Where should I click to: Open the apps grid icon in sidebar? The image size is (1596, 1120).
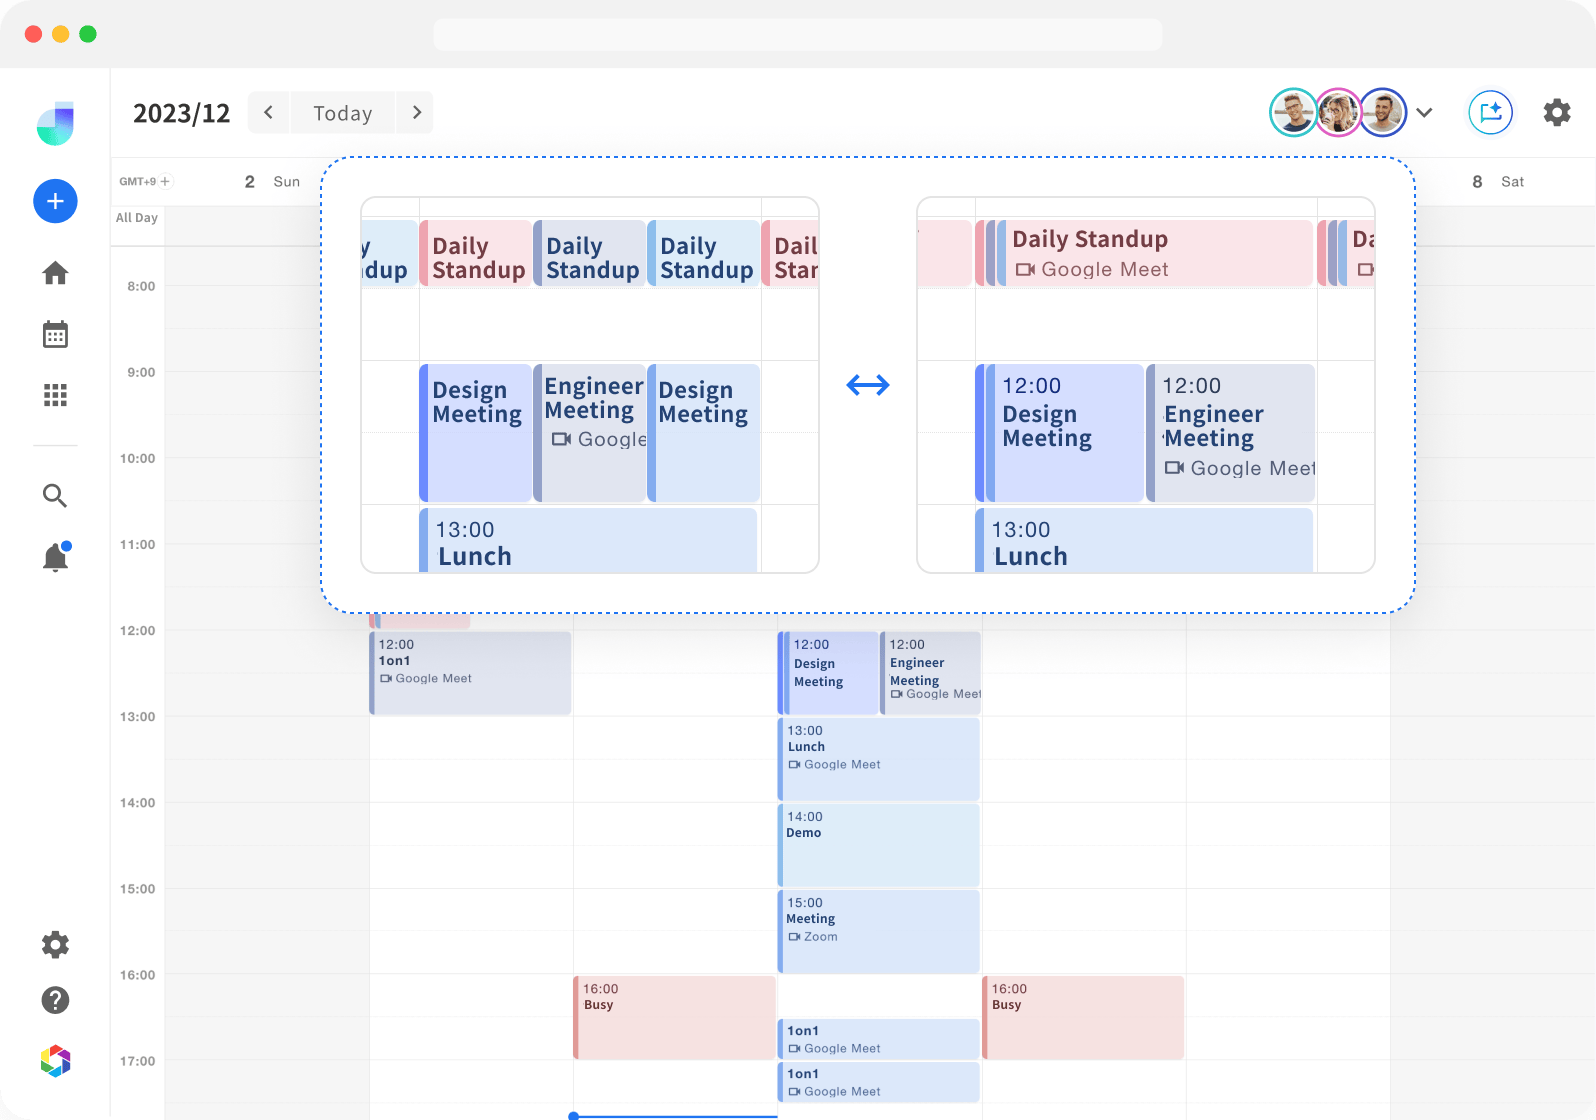(55, 395)
